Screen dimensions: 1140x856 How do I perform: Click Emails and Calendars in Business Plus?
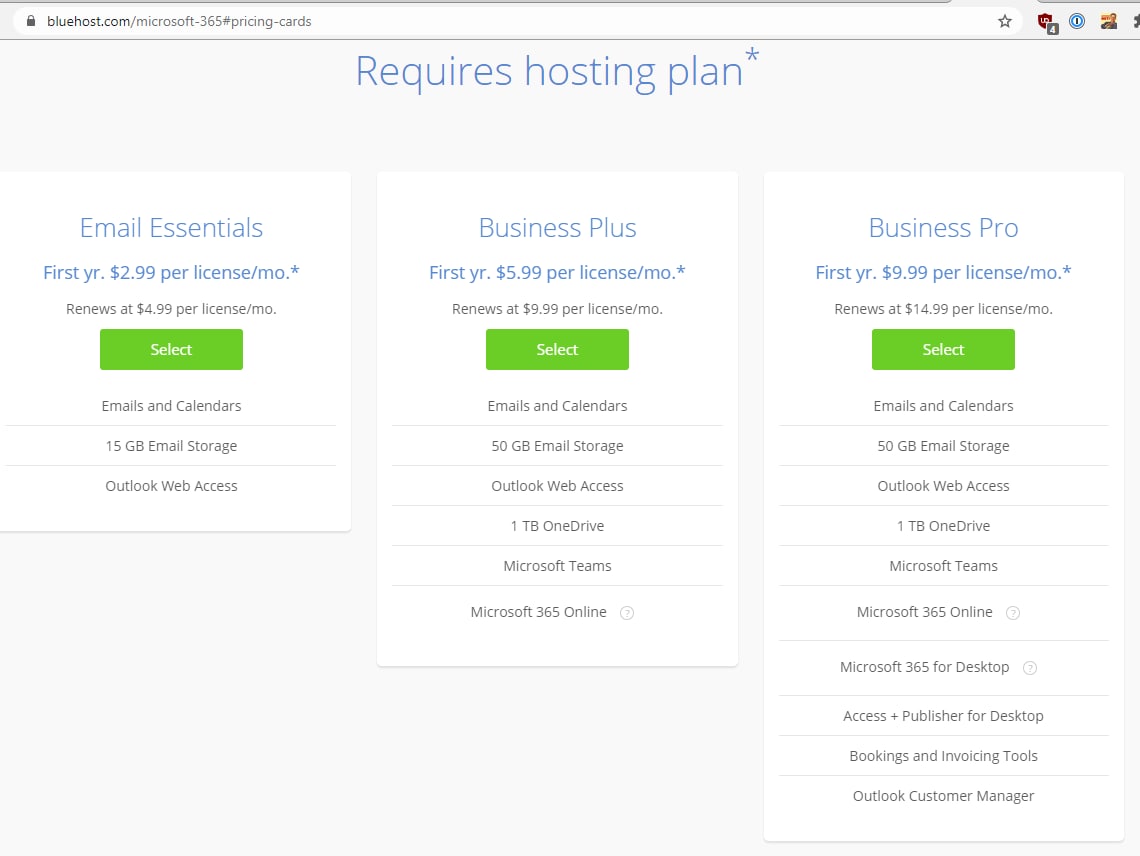(x=558, y=406)
